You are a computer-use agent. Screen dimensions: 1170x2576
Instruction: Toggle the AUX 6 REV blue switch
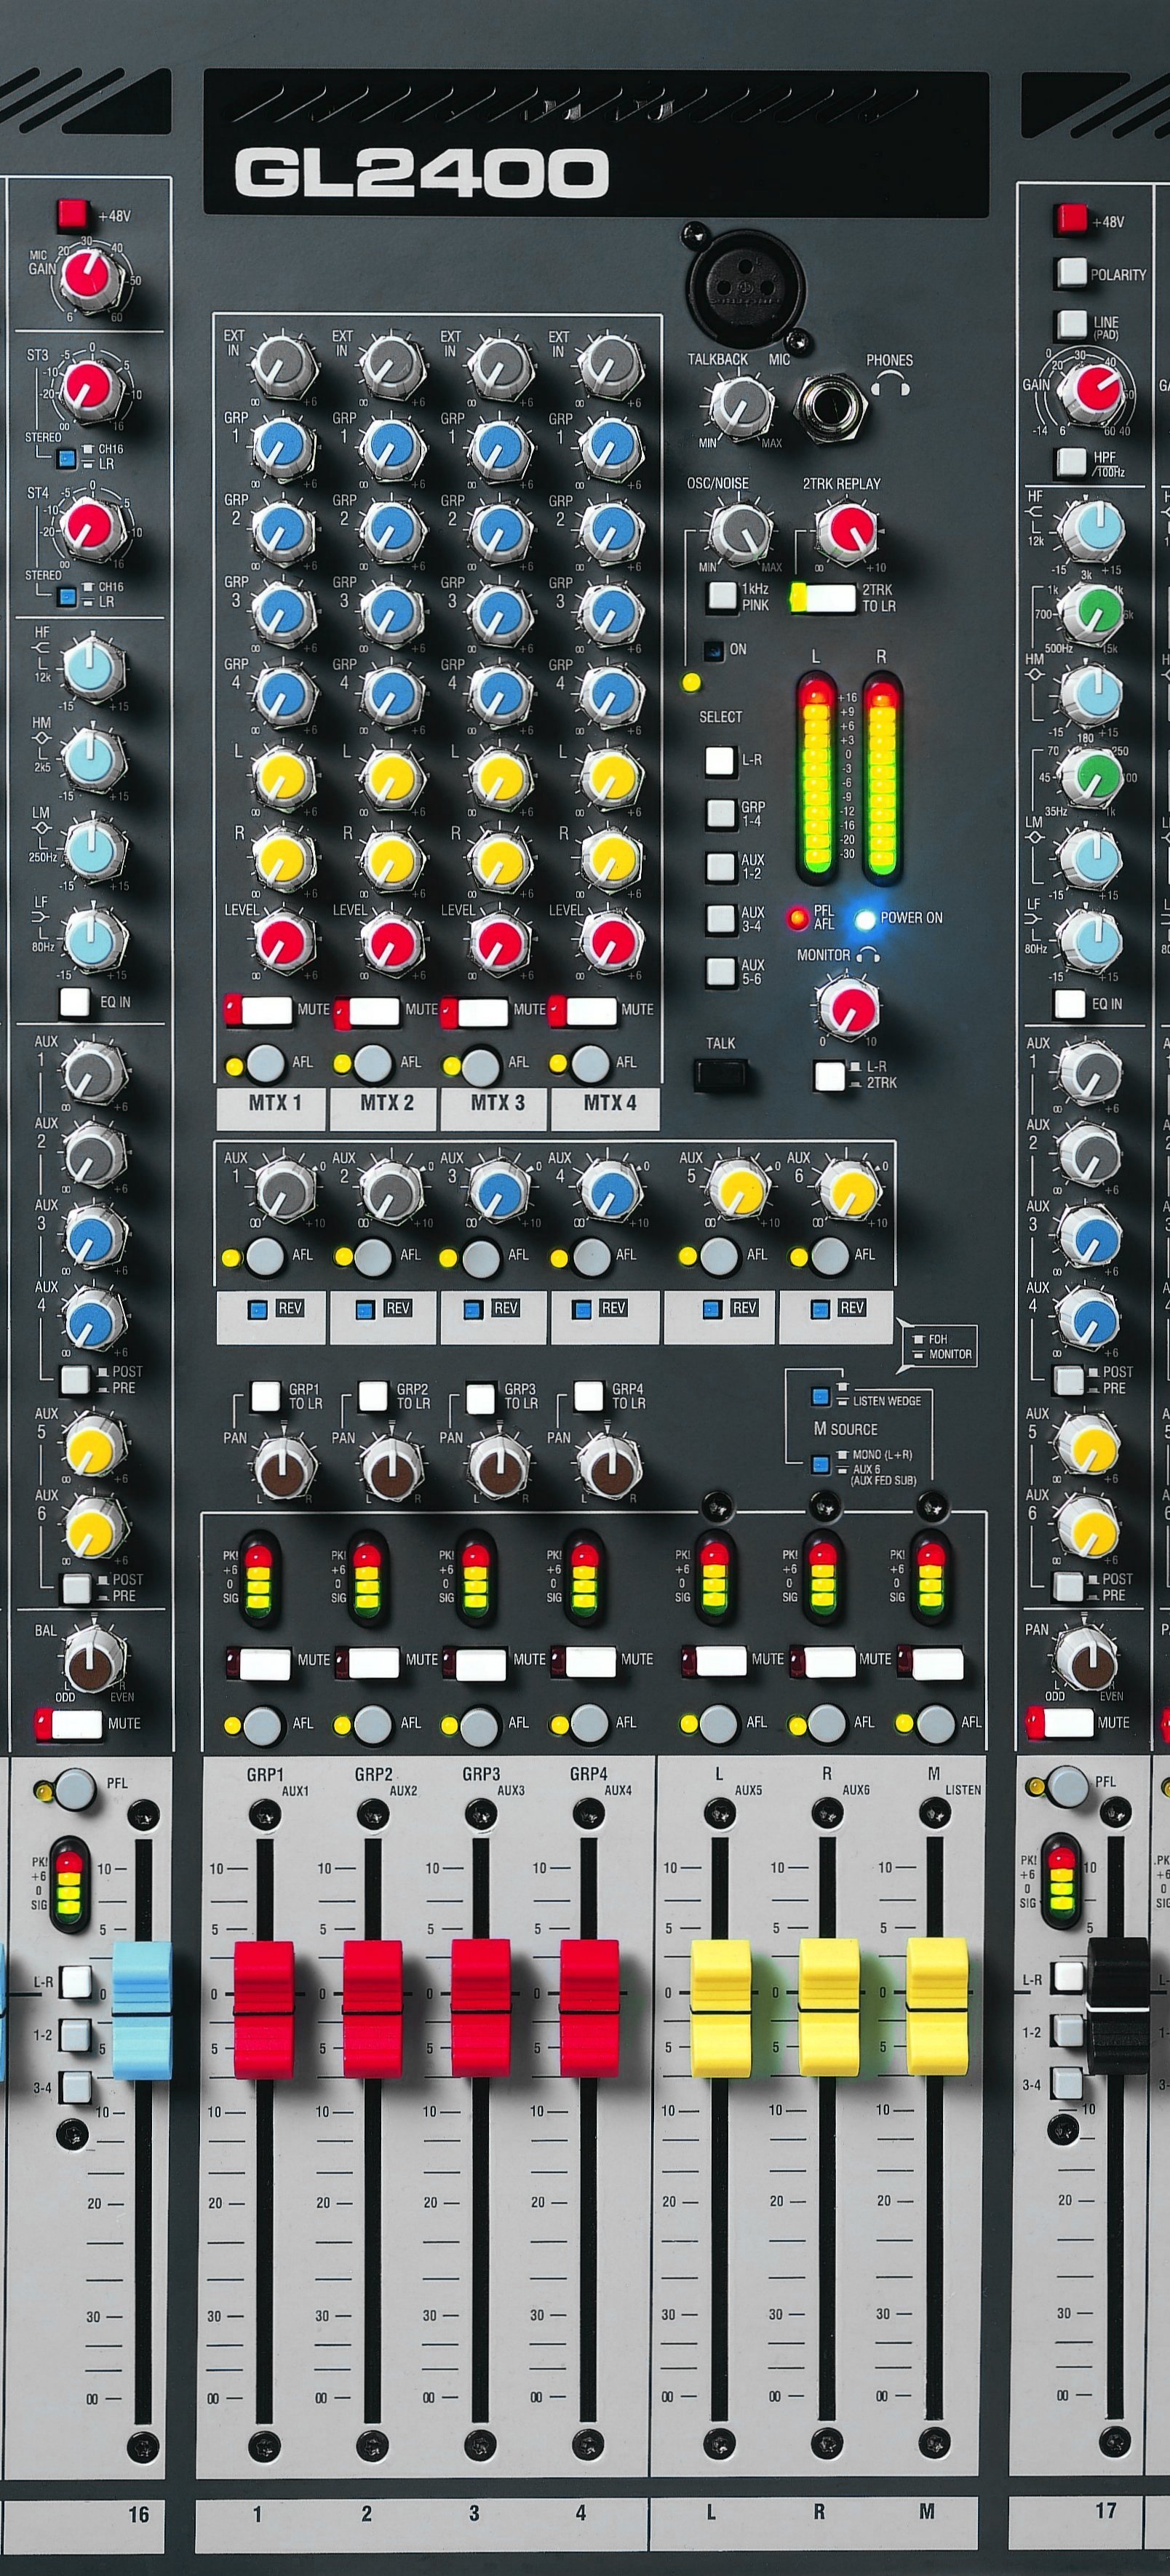(820, 1308)
